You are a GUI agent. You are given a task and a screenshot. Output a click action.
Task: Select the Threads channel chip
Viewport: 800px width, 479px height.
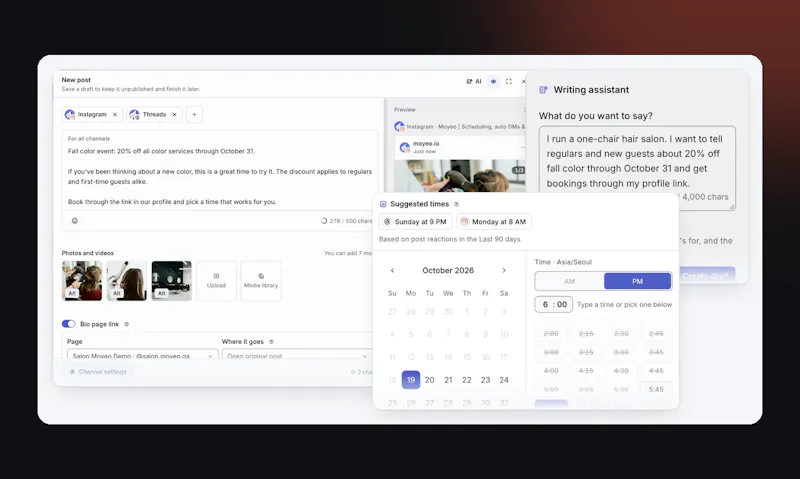(x=155, y=114)
